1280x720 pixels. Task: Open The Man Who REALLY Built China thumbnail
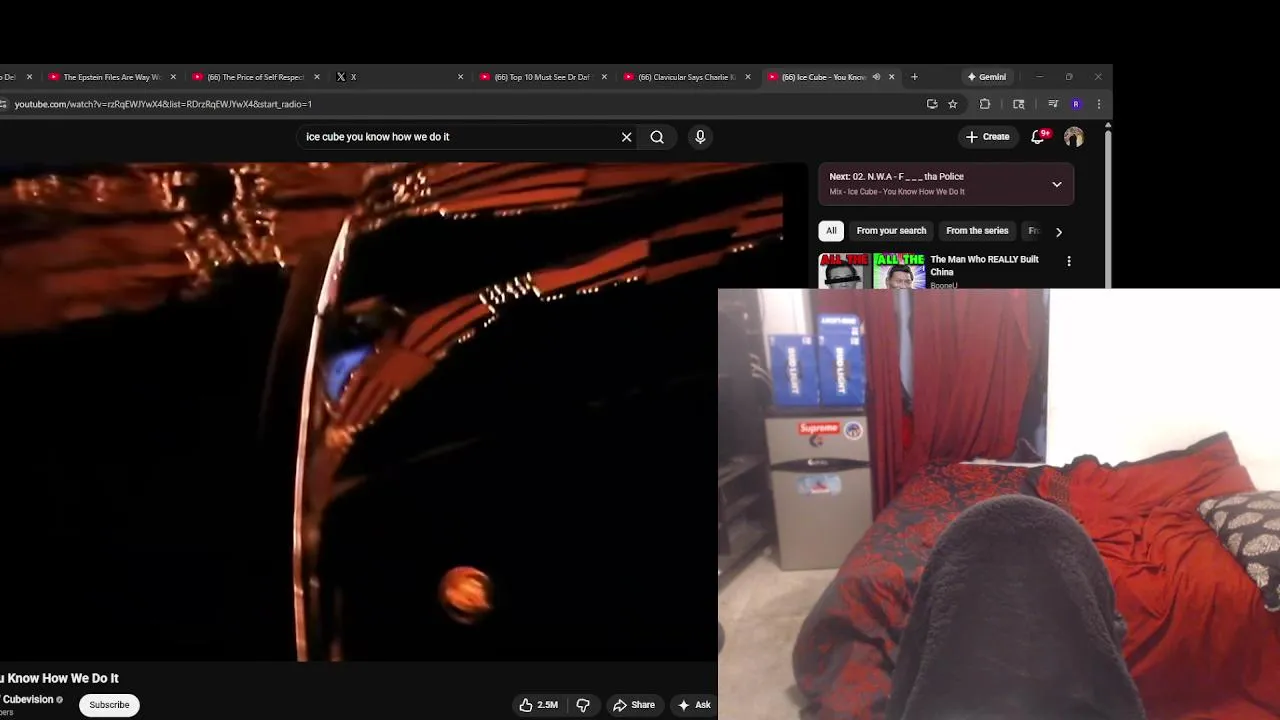(872, 270)
